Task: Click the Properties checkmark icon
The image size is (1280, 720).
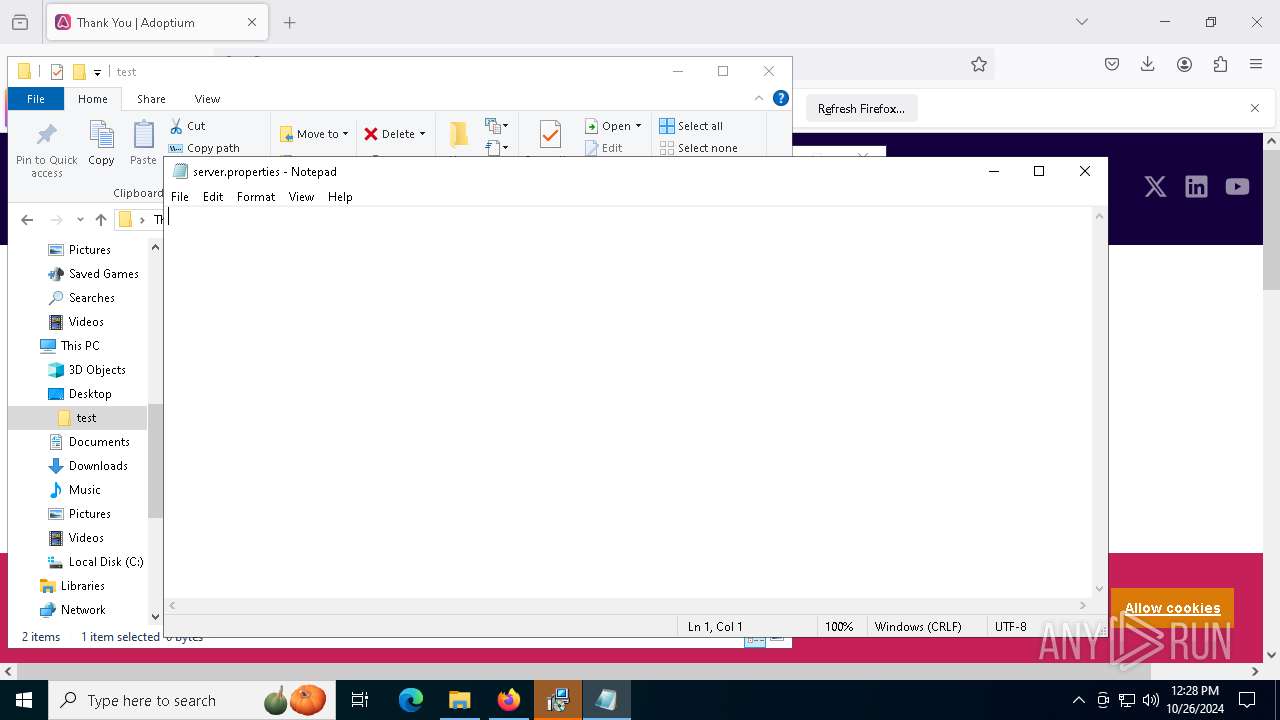Action: click(x=550, y=135)
